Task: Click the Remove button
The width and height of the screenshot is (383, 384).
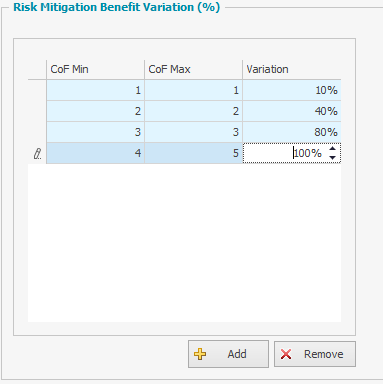Action: [315, 354]
